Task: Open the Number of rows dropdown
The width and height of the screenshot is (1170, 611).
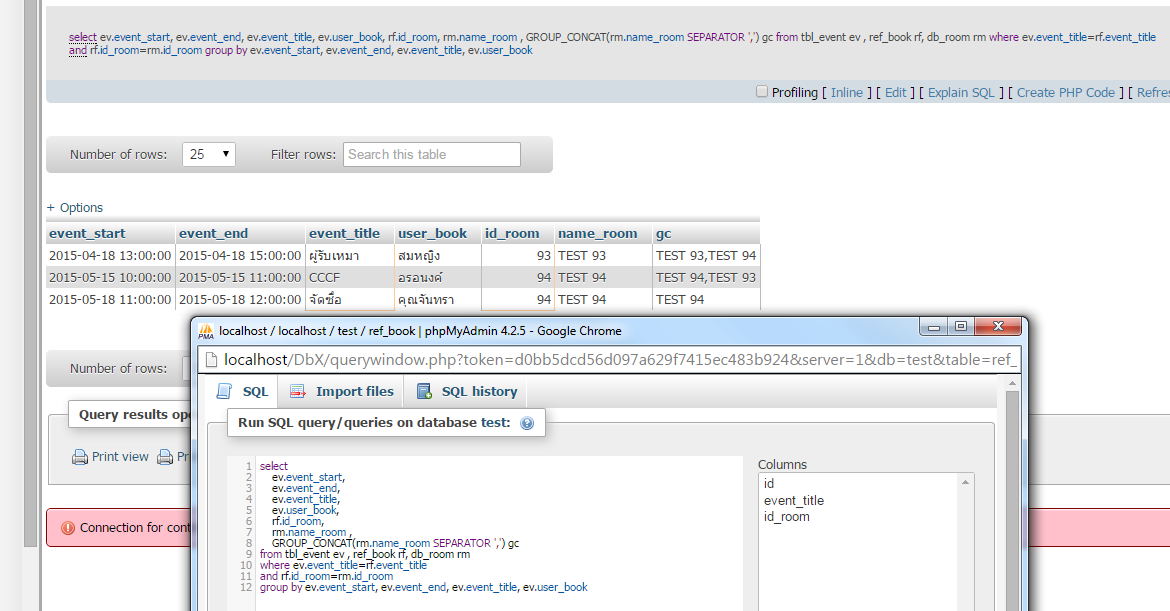Action: (209, 154)
